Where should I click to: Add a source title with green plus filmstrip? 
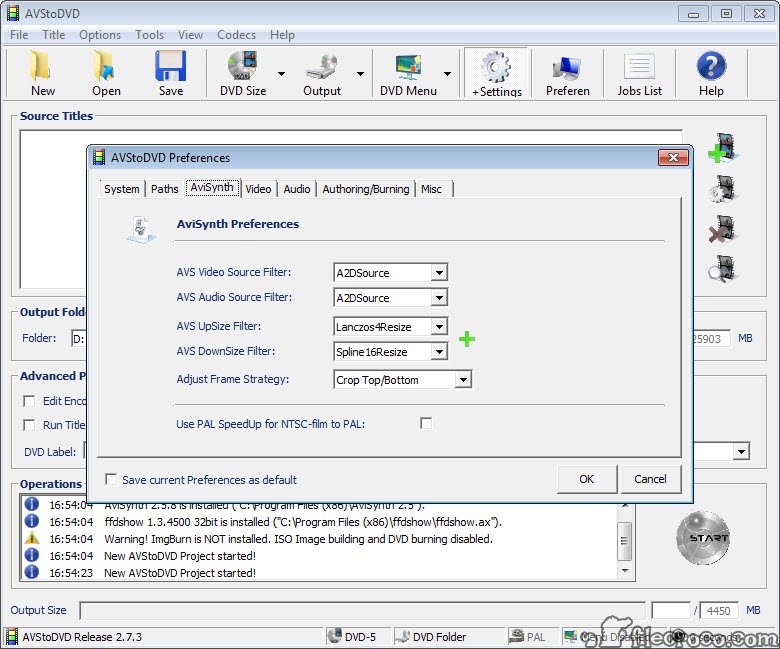pos(723,148)
